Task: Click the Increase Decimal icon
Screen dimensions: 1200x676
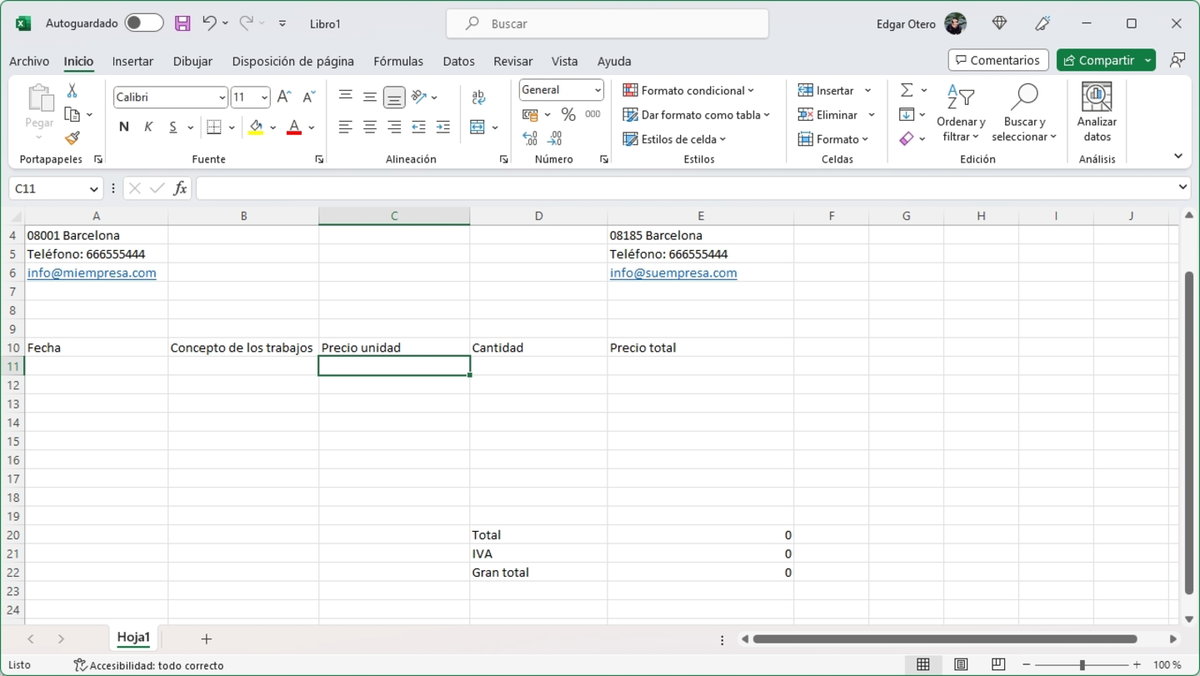Action: tap(530, 138)
